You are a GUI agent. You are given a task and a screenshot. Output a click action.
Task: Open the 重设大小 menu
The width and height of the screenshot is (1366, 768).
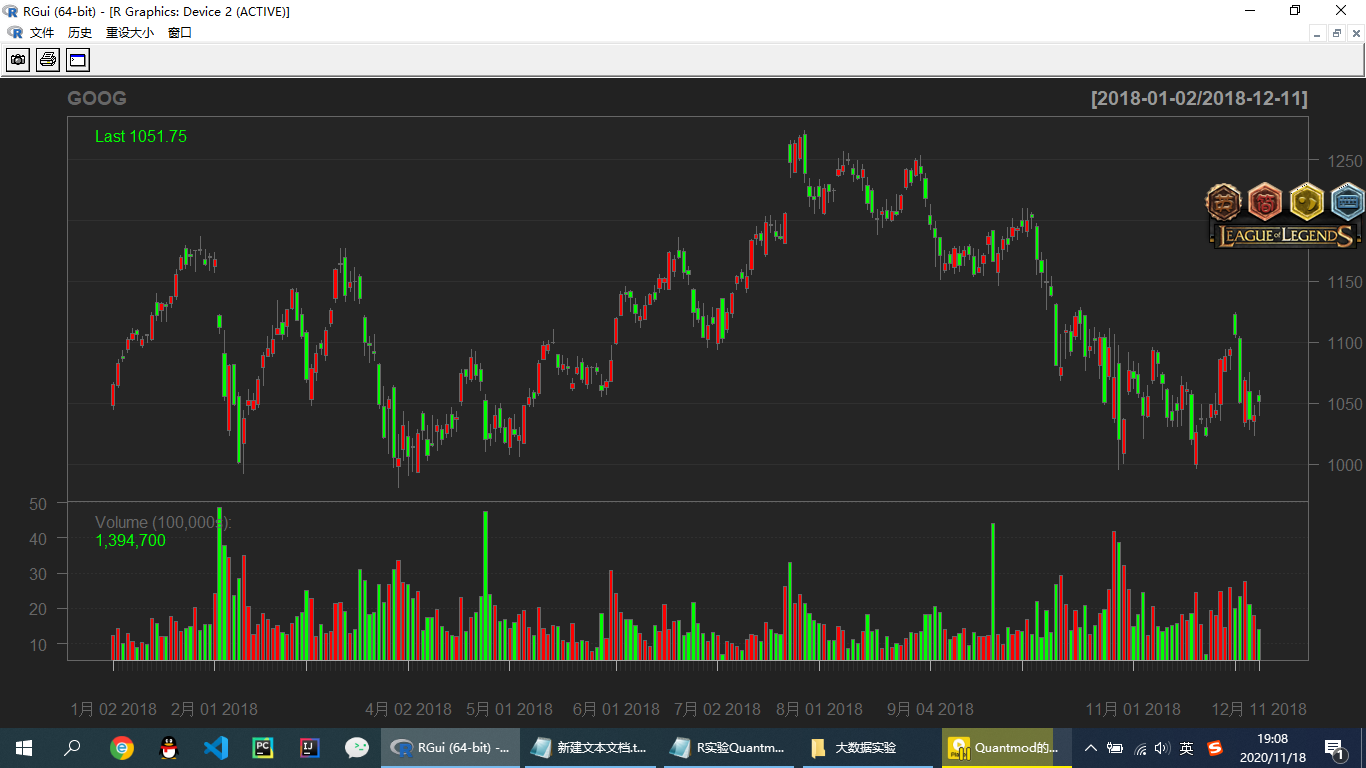[130, 33]
